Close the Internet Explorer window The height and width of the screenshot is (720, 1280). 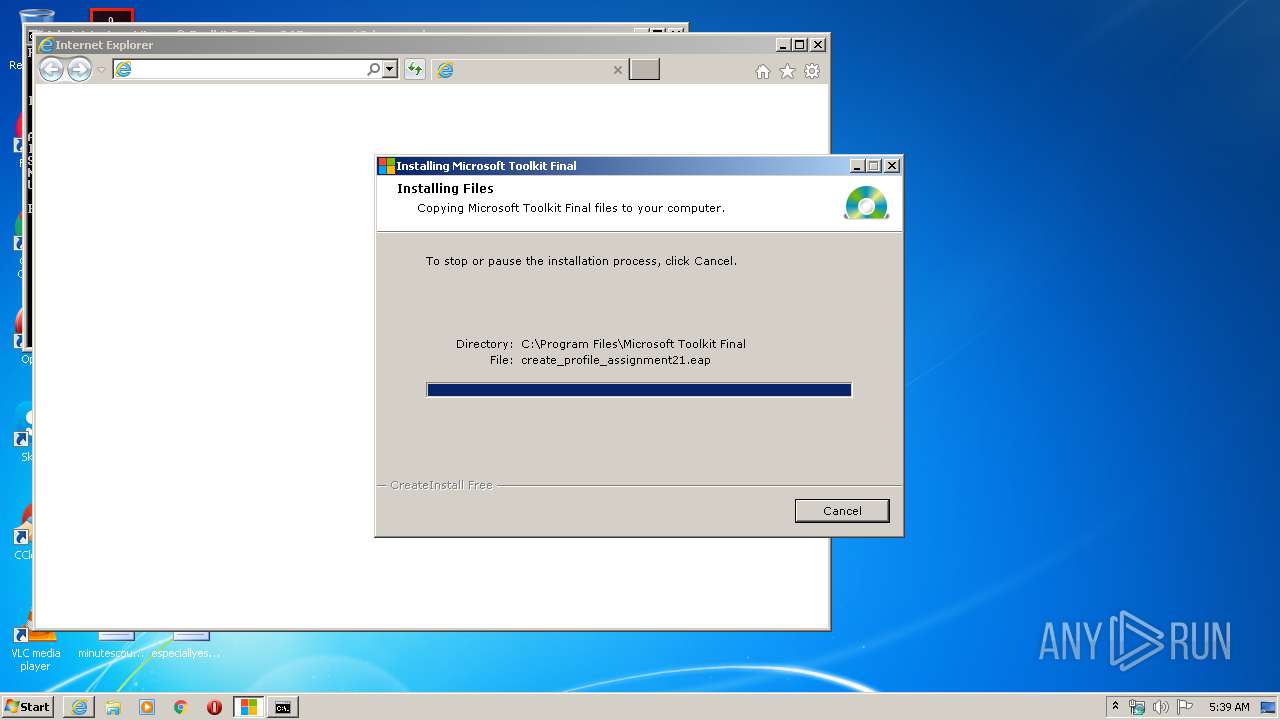coord(818,45)
